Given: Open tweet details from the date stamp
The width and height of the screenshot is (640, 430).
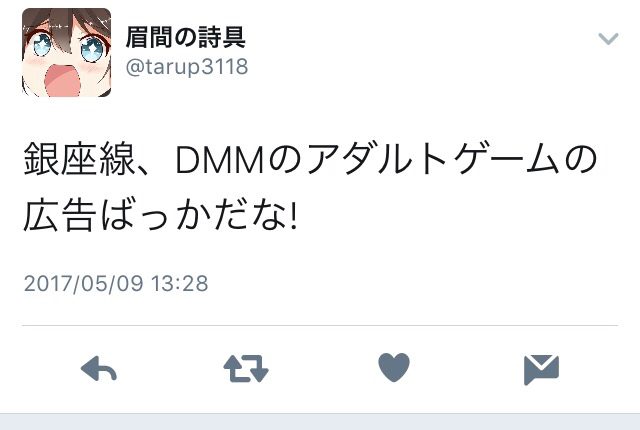Looking at the screenshot, I should (x=116, y=283).
